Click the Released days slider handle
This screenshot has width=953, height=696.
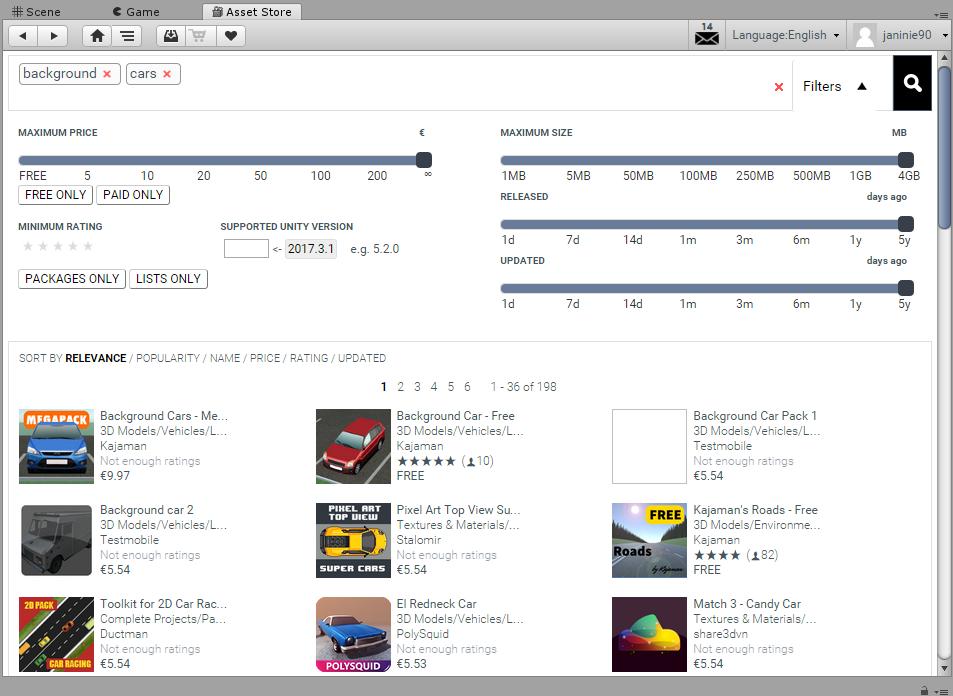(906, 224)
